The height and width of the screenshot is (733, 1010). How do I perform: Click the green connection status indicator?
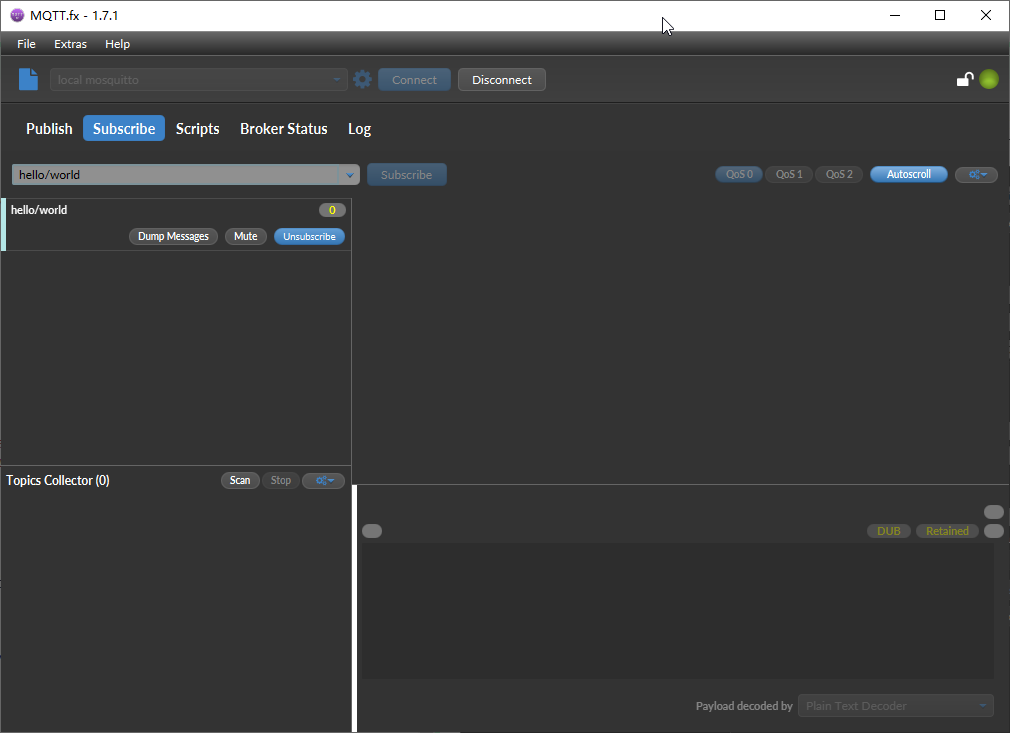pos(989,79)
